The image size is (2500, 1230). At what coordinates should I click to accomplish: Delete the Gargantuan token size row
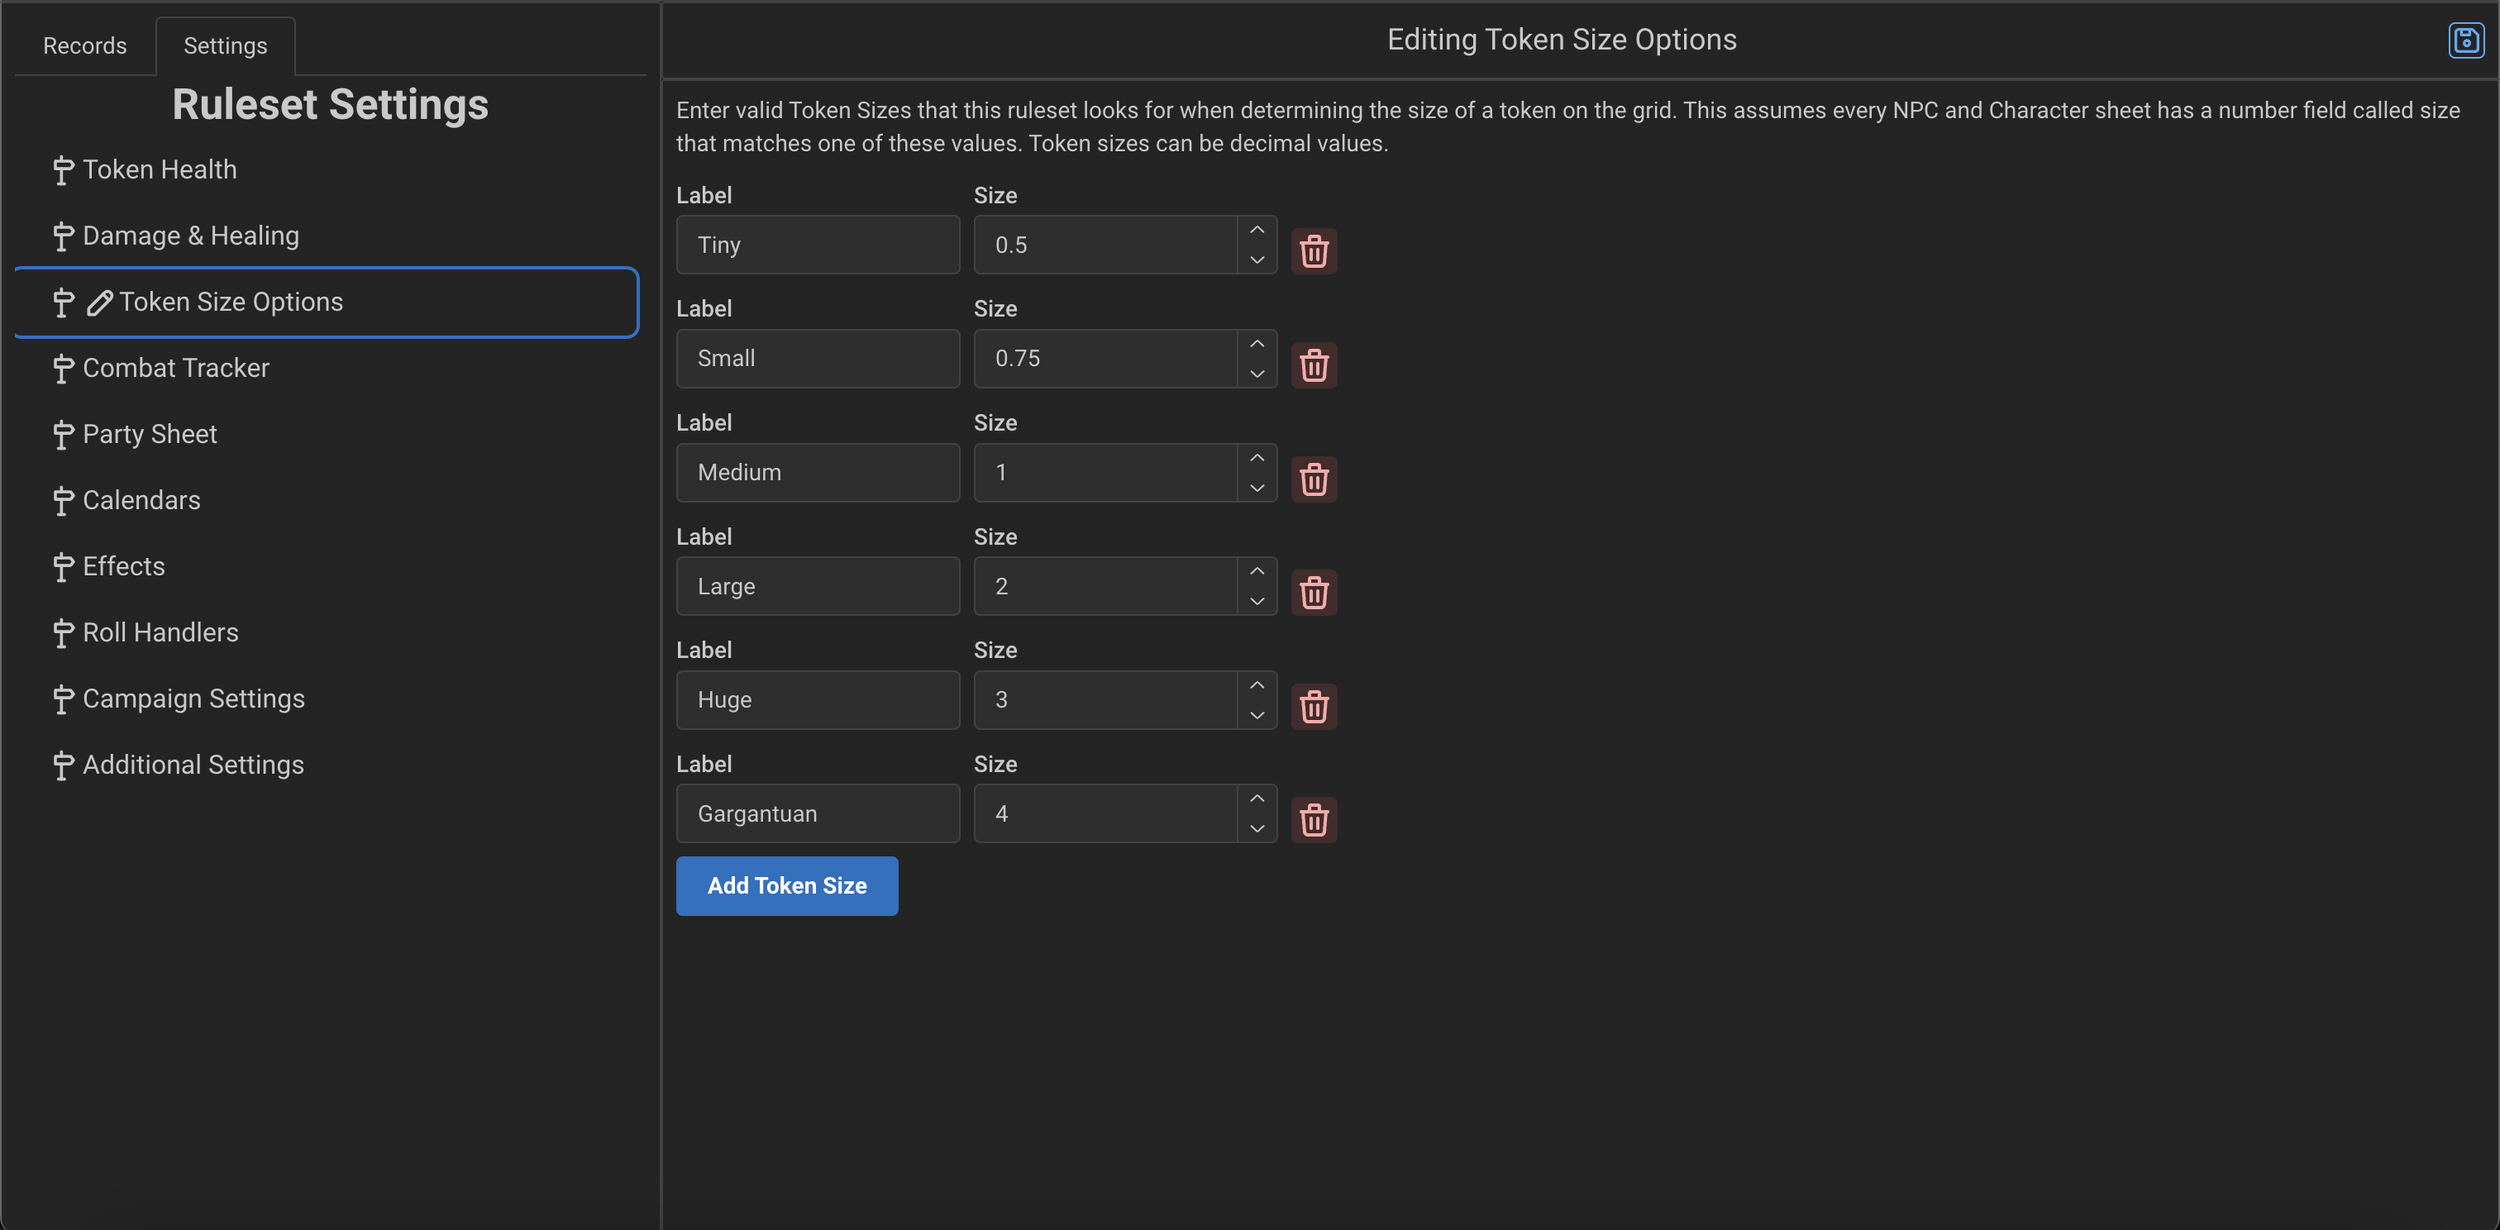tap(1313, 820)
